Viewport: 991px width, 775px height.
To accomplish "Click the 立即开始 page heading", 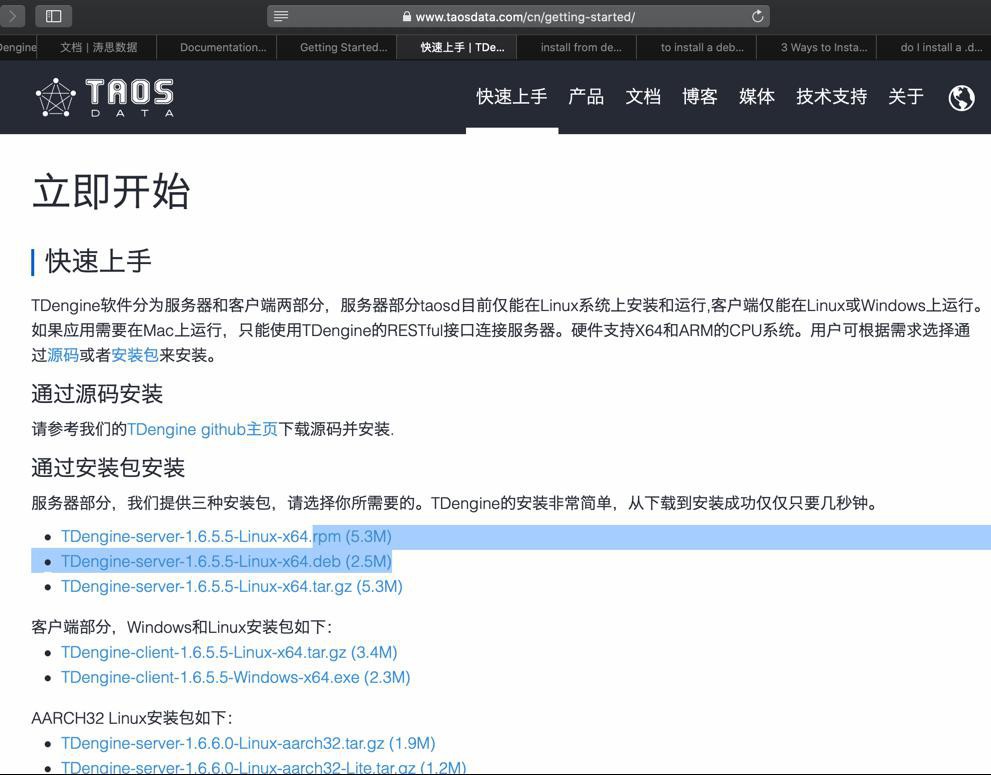I will 111,192.
